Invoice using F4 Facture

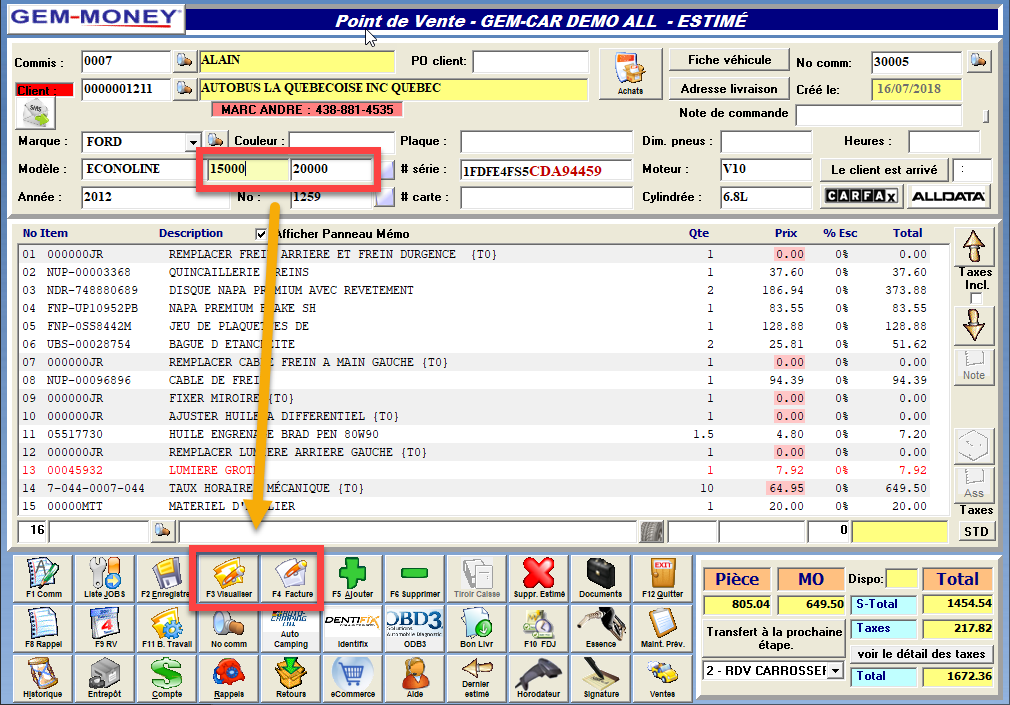coord(291,577)
